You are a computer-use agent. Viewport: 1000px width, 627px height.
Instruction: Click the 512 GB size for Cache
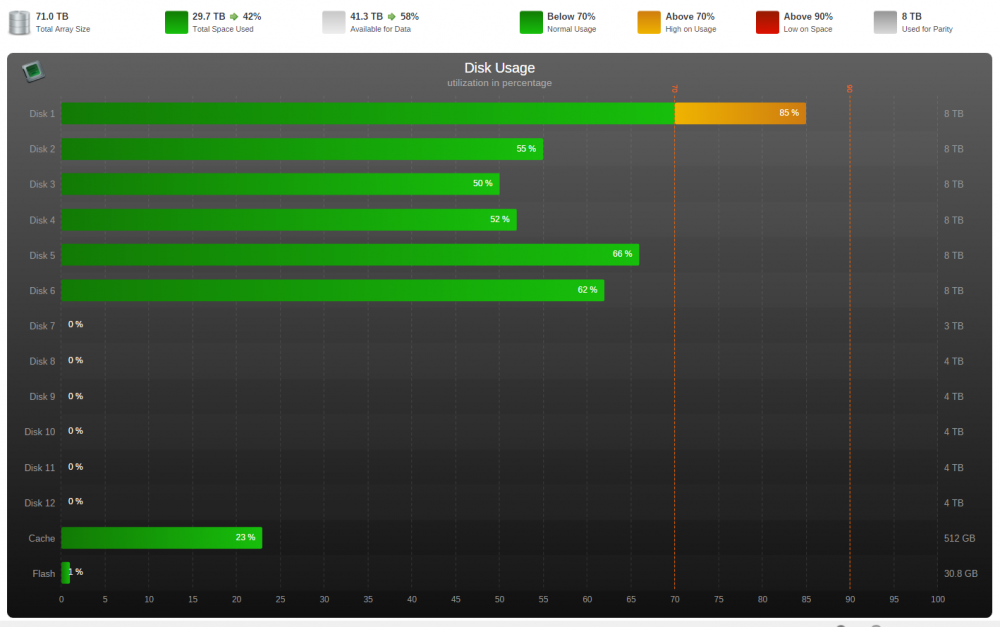pos(959,538)
